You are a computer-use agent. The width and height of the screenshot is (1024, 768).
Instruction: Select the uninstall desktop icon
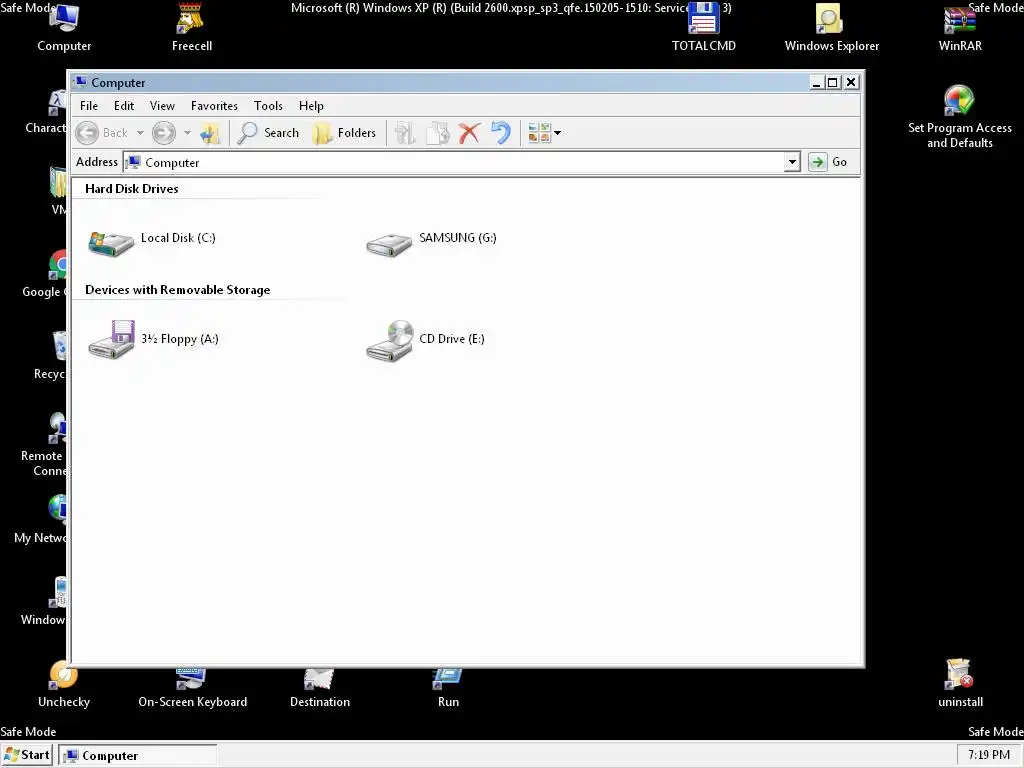tap(959, 683)
